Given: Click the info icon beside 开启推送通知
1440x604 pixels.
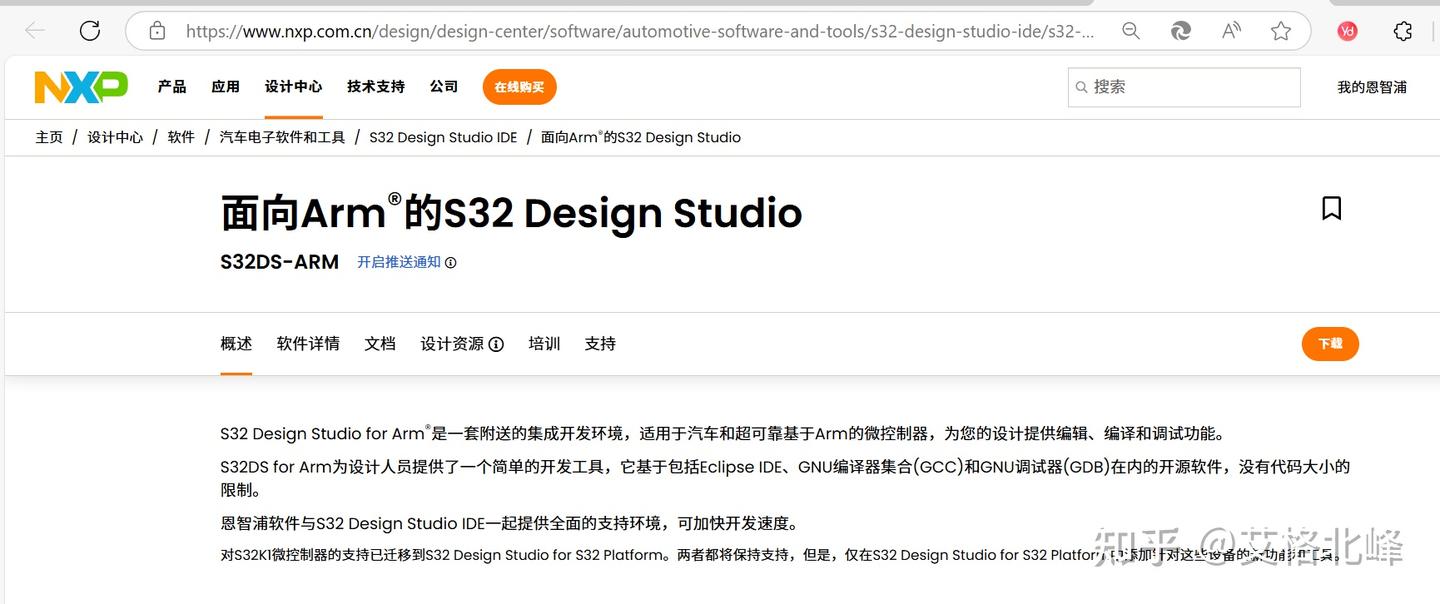Looking at the screenshot, I should point(451,262).
